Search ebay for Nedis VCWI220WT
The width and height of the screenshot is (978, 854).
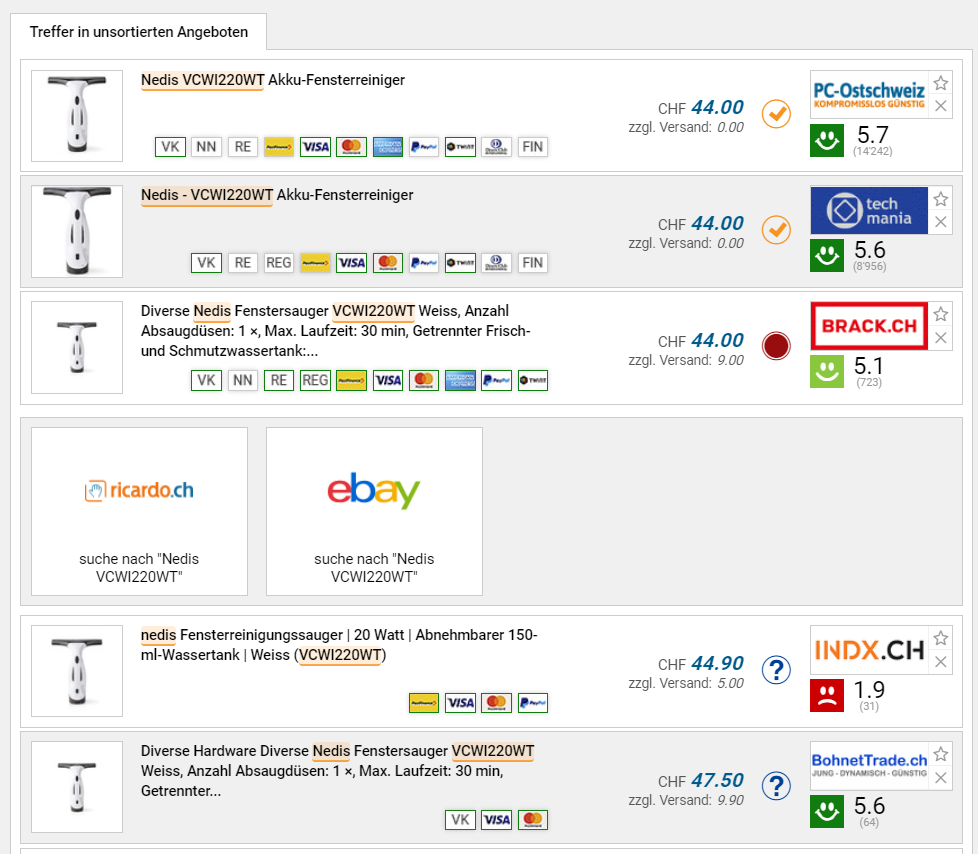pyautogui.click(x=374, y=511)
